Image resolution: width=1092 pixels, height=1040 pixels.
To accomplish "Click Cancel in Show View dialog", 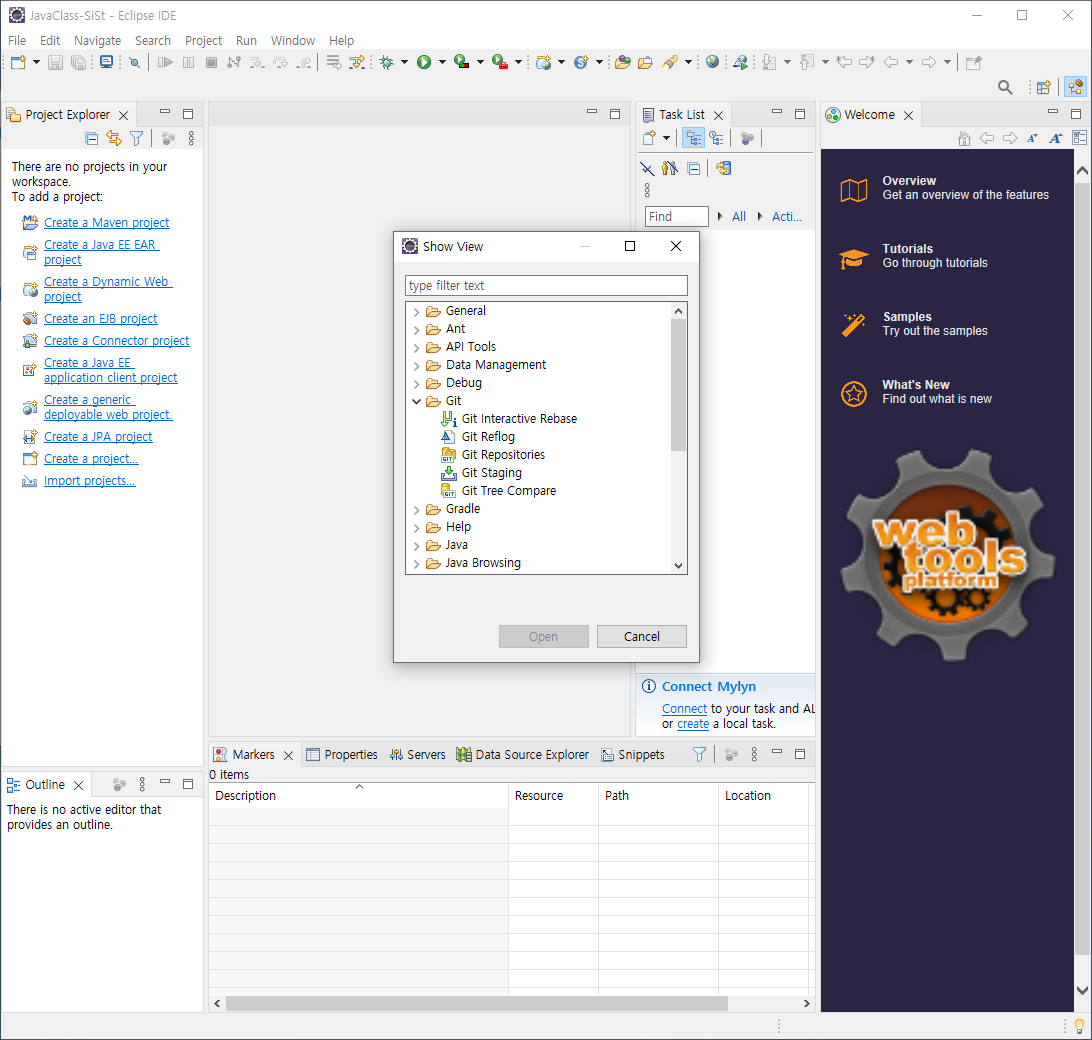I will coord(641,637).
